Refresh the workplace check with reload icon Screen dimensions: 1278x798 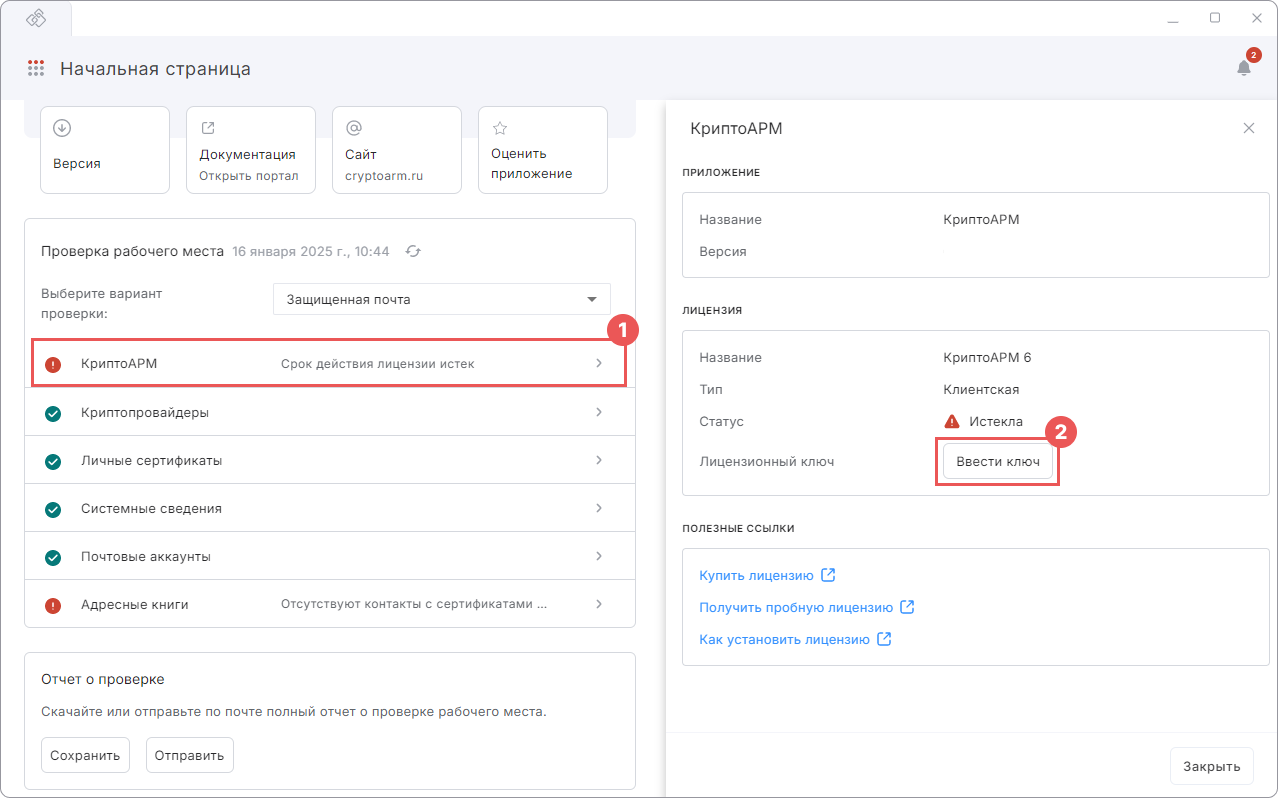[413, 251]
